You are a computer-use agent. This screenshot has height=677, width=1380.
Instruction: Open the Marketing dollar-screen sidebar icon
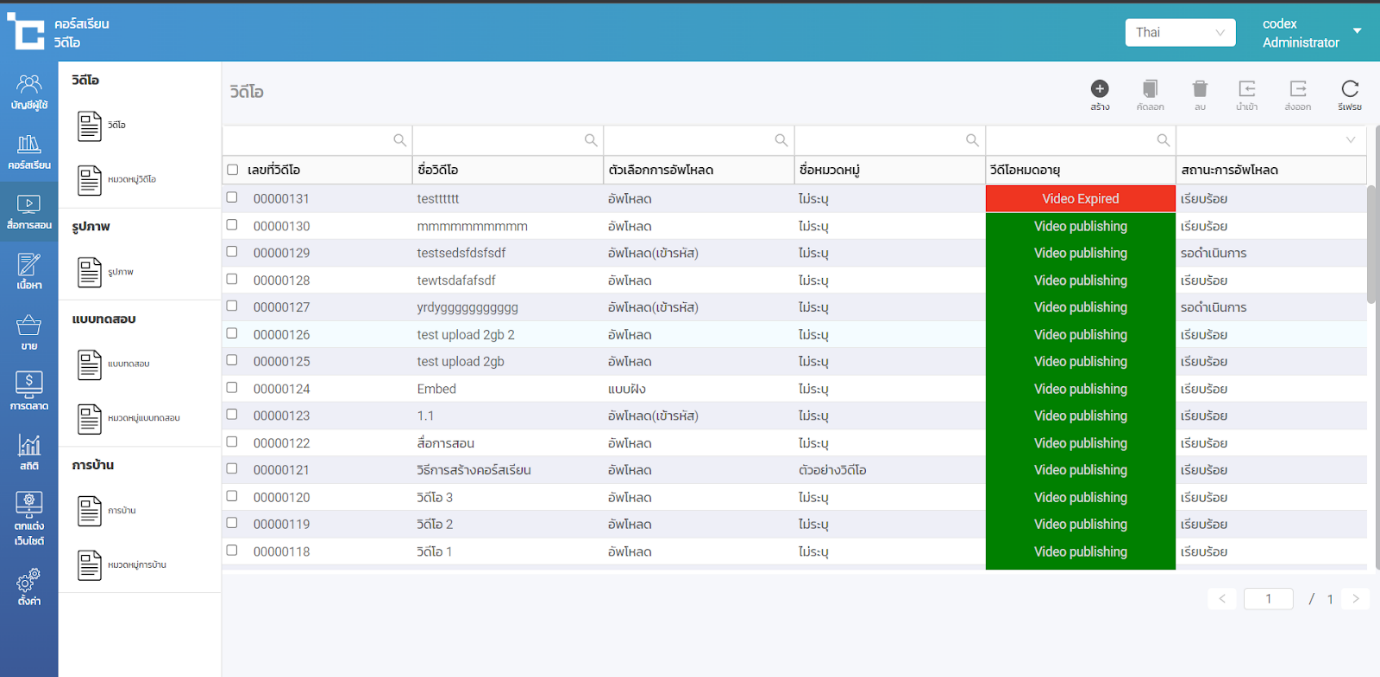pyautogui.click(x=29, y=389)
